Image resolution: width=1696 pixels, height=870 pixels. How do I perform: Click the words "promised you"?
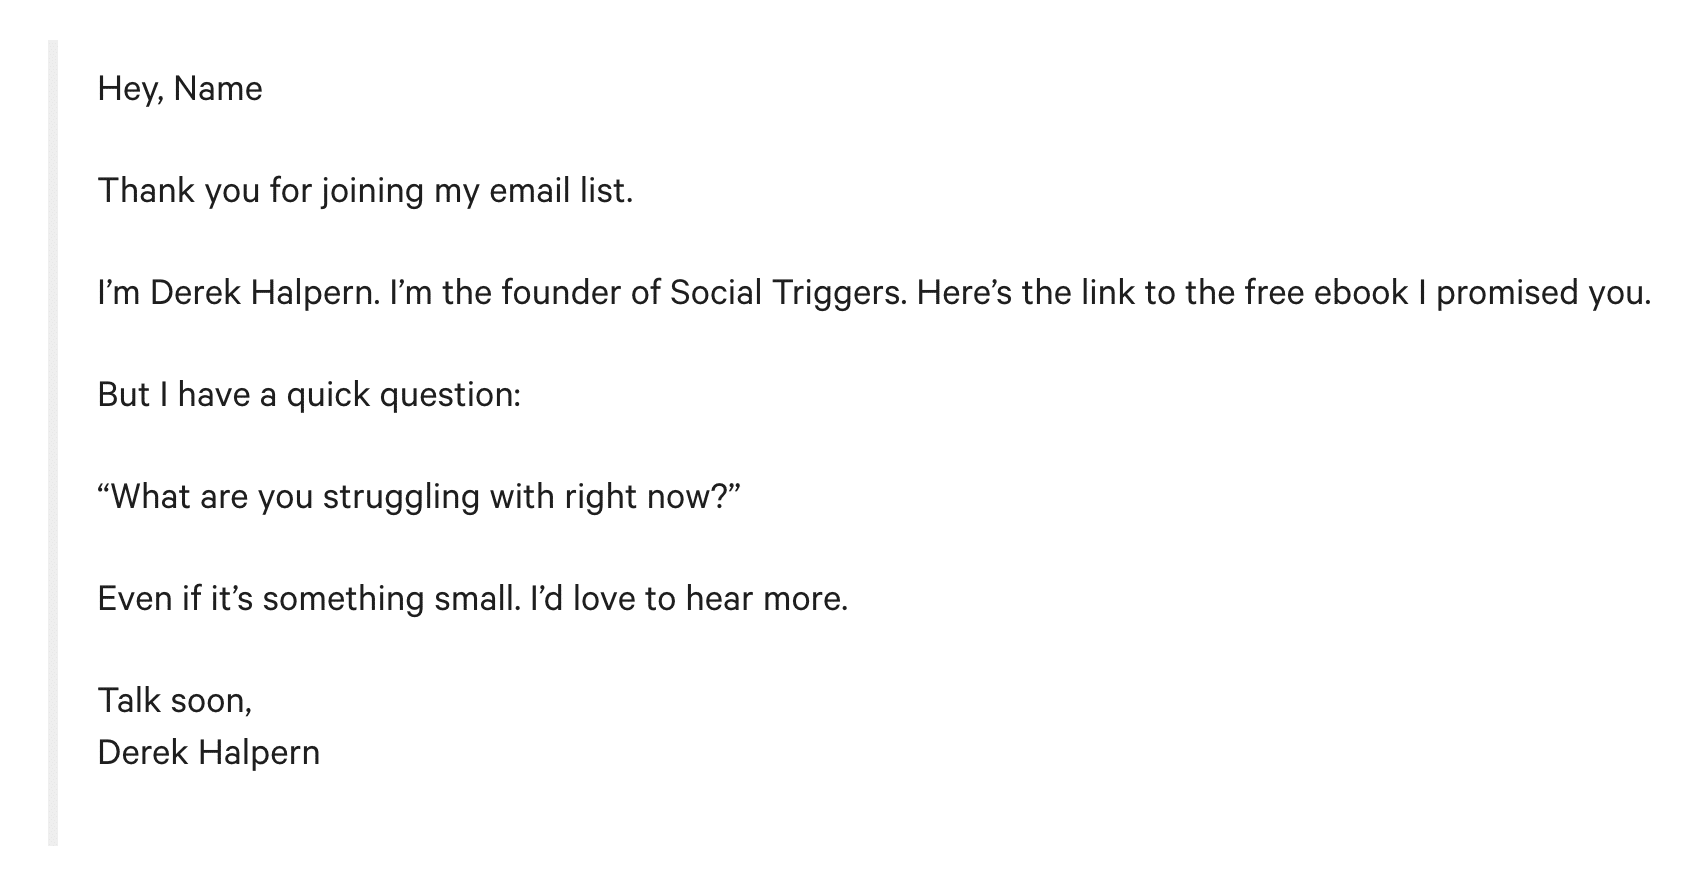click(x=1542, y=292)
